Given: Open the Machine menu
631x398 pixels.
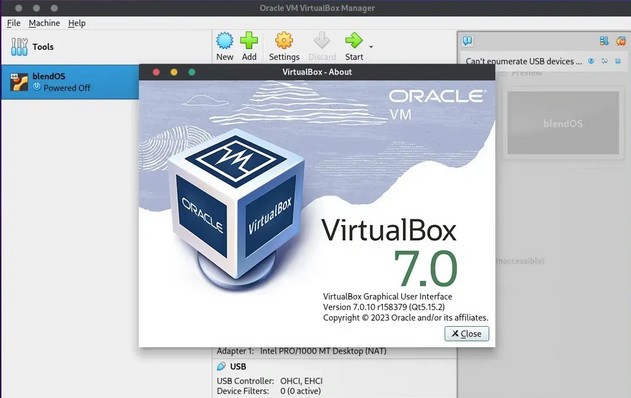Looking at the screenshot, I should (x=44, y=23).
